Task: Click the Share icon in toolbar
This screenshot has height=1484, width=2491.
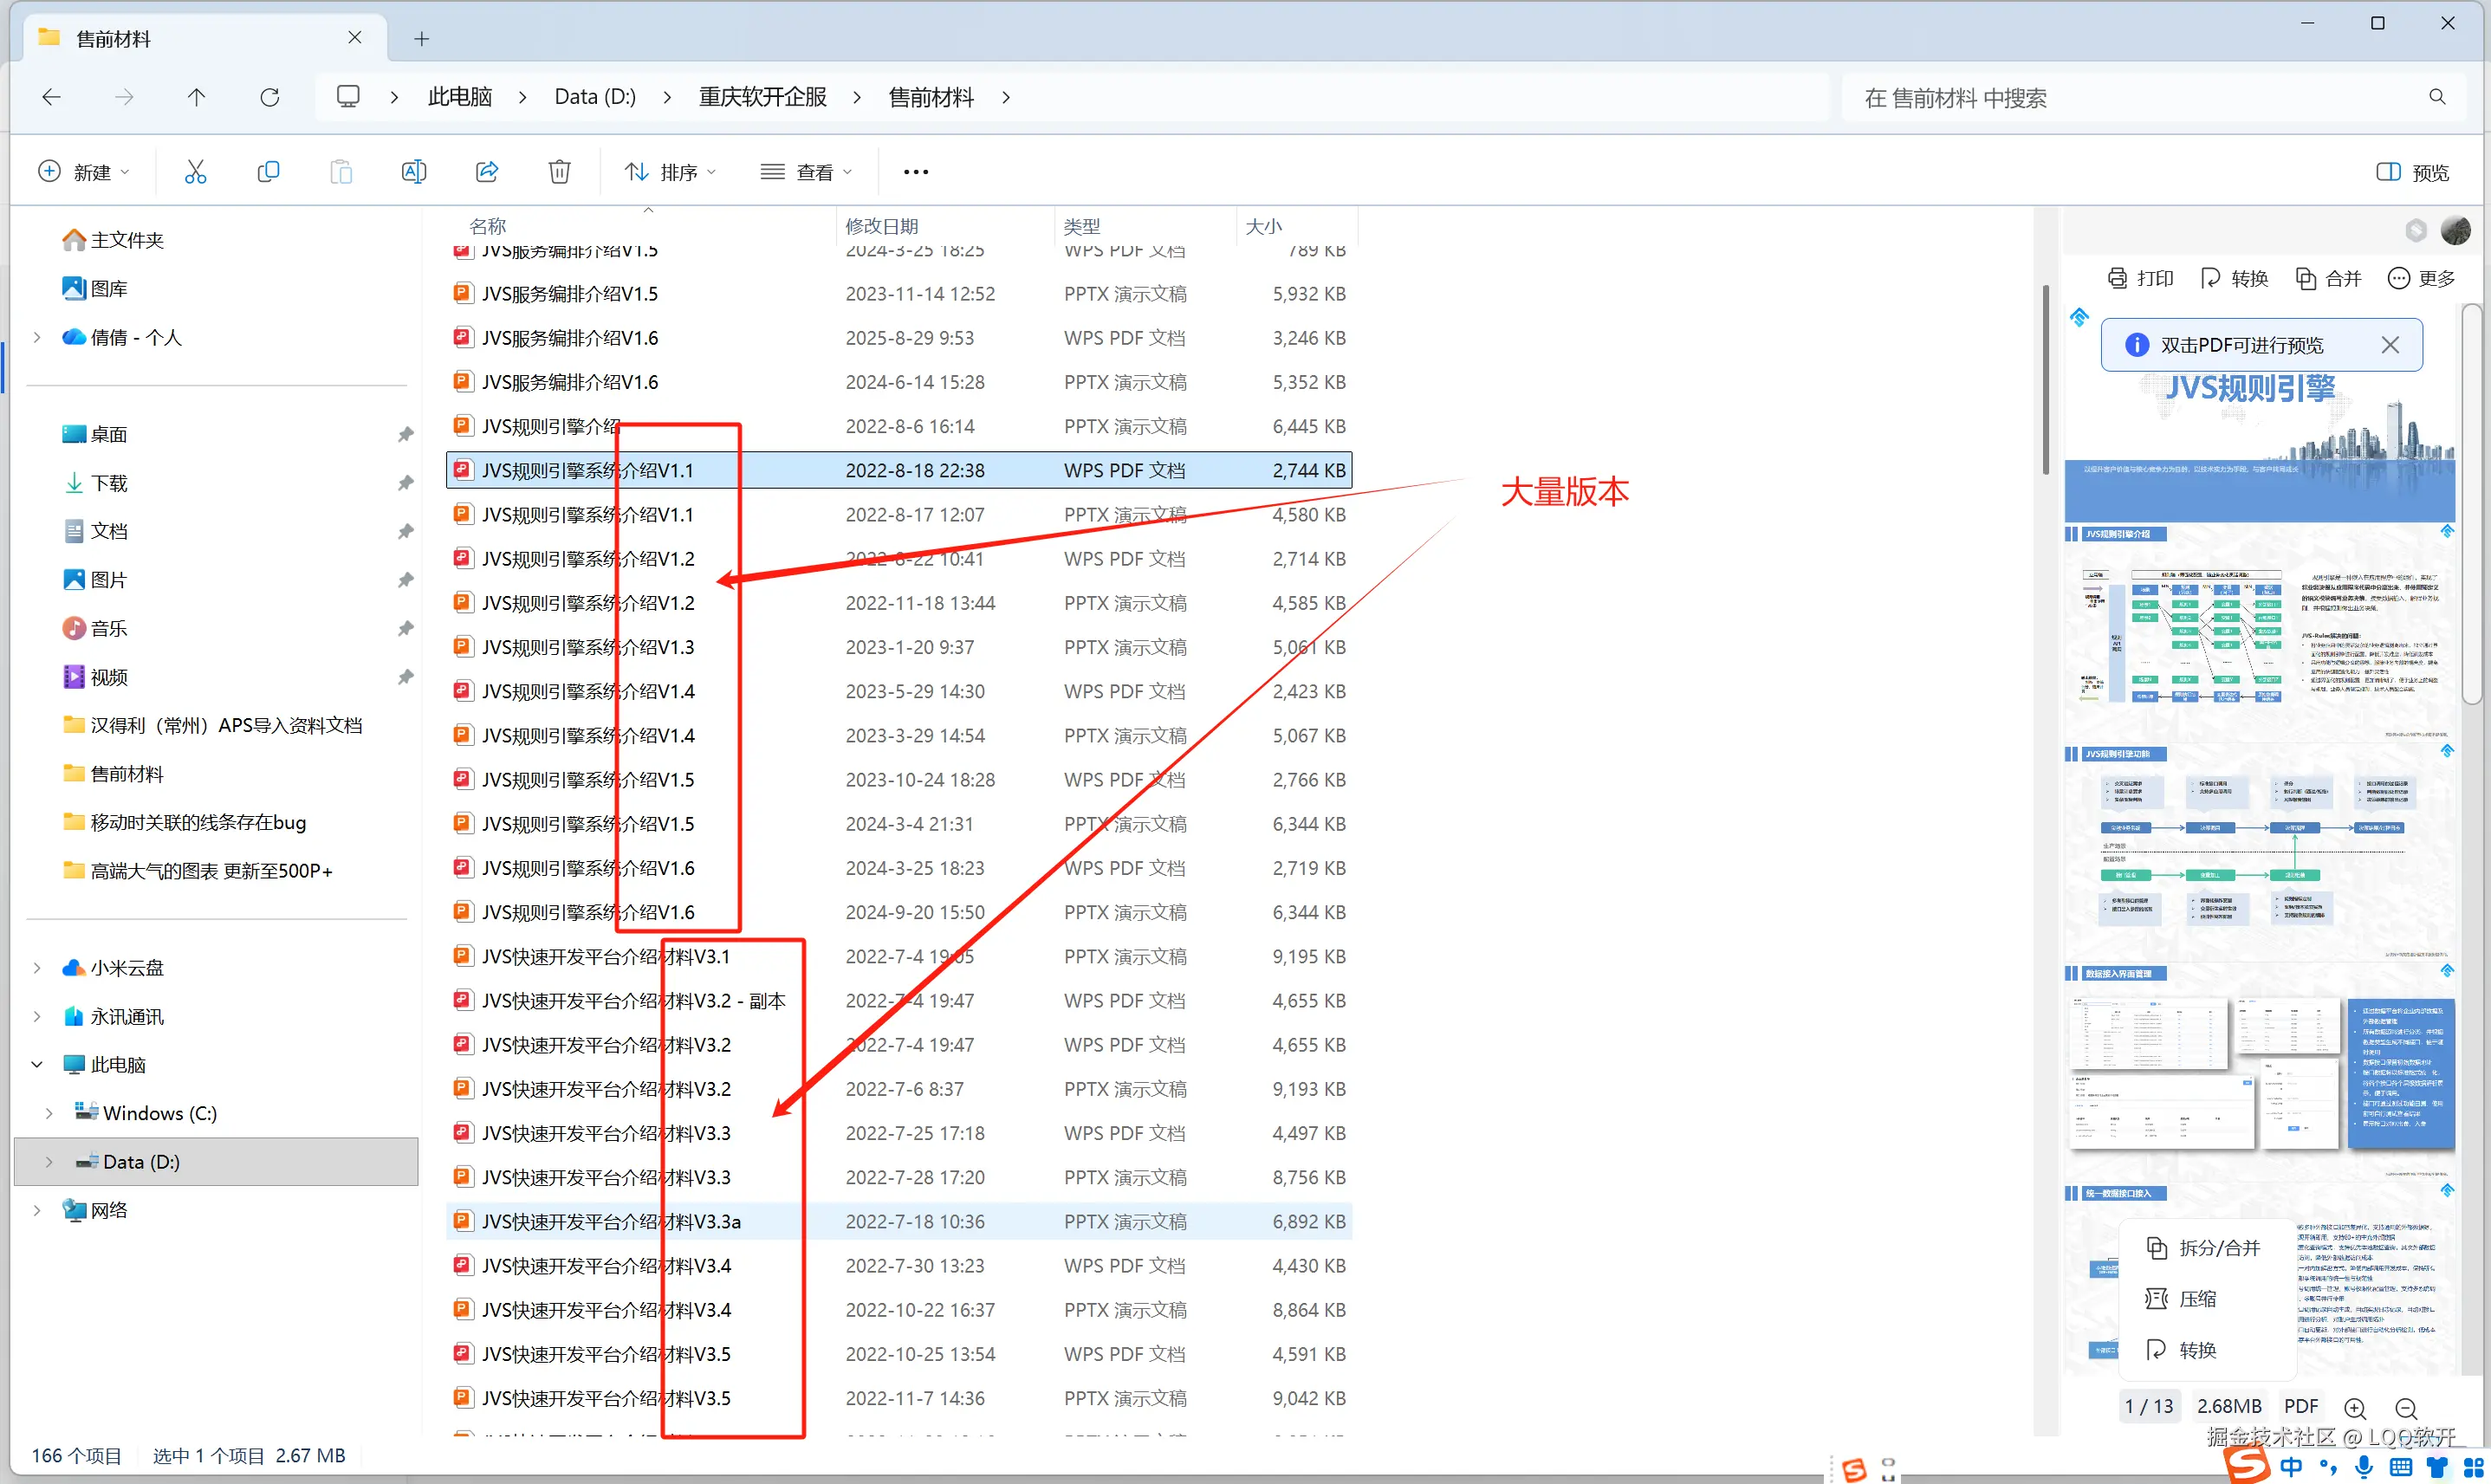Action: tap(487, 172)
